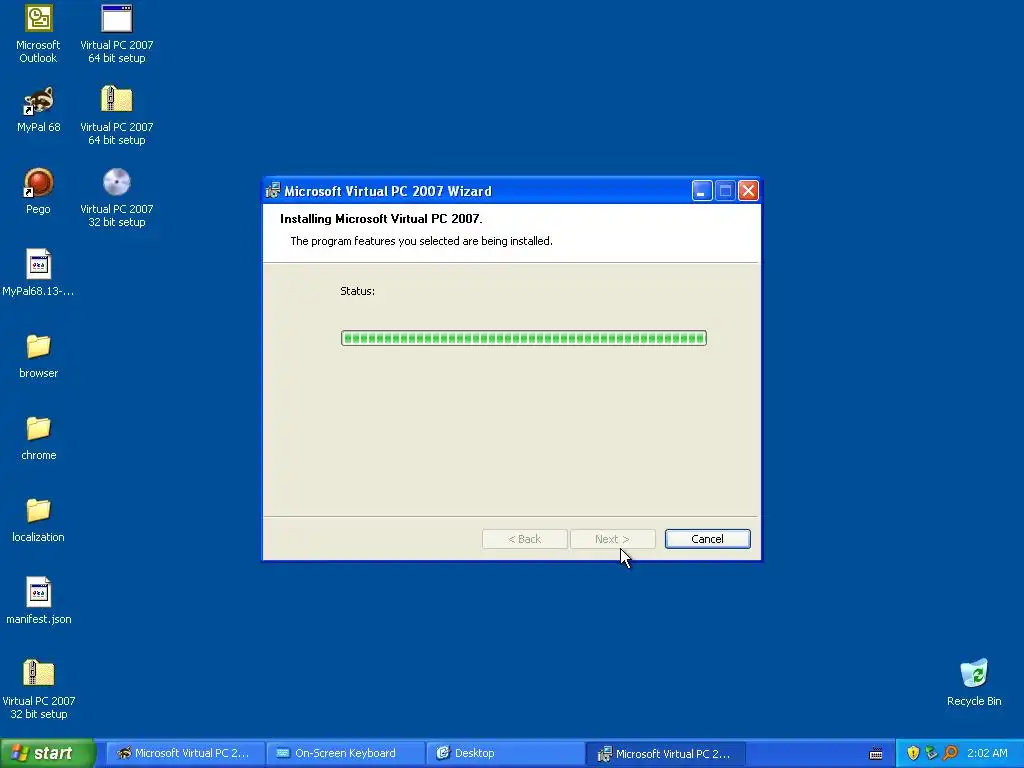Open the localization folder
Viewport: 1024px width, 768px height.
pyautogui.click(x=38, y=520)
